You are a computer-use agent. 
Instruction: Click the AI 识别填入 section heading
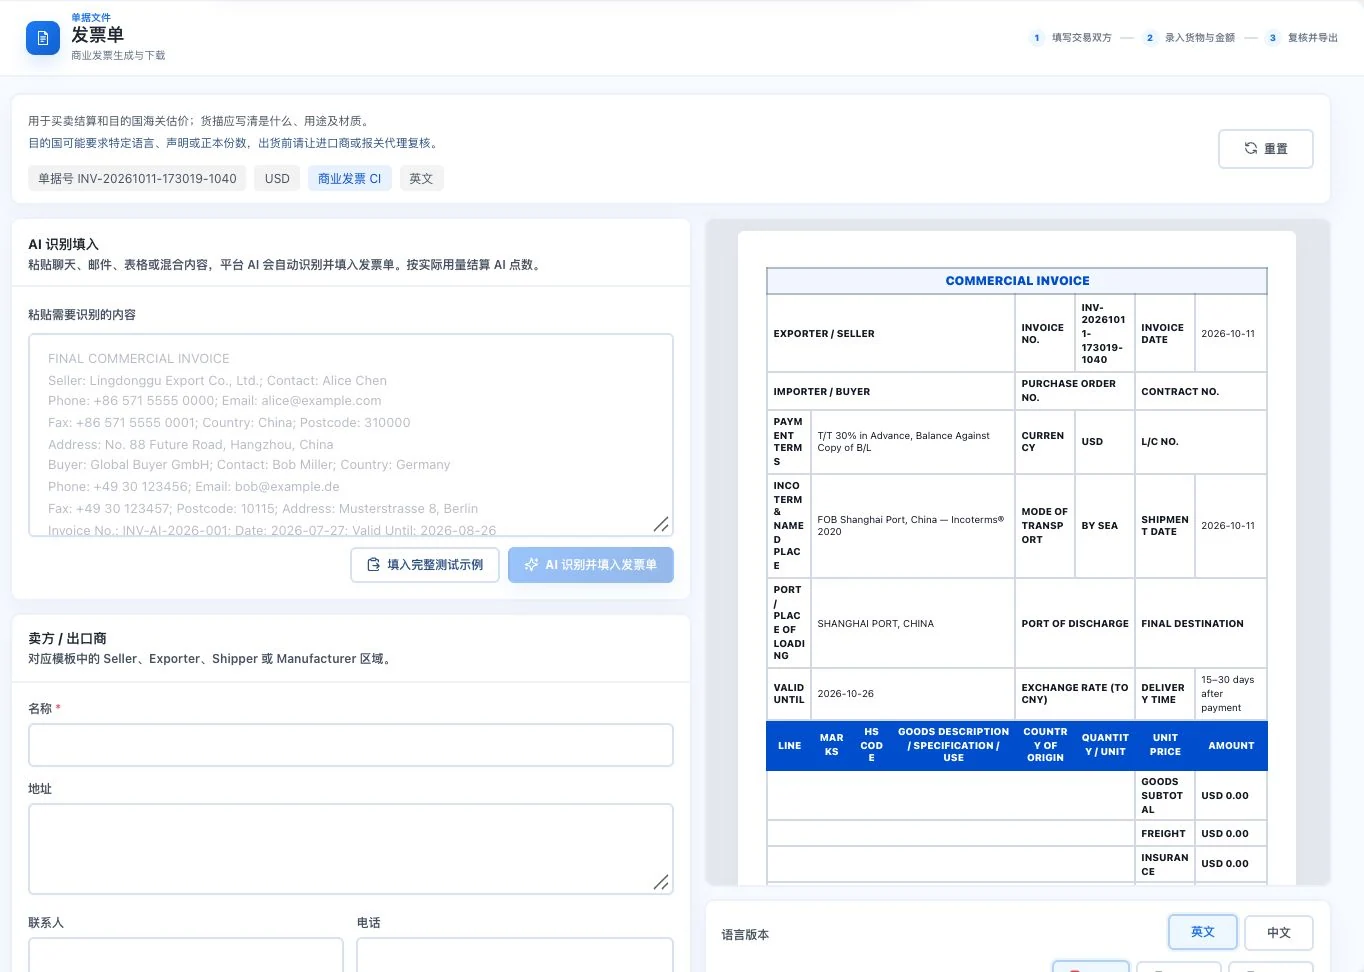[x=63, y=245]
